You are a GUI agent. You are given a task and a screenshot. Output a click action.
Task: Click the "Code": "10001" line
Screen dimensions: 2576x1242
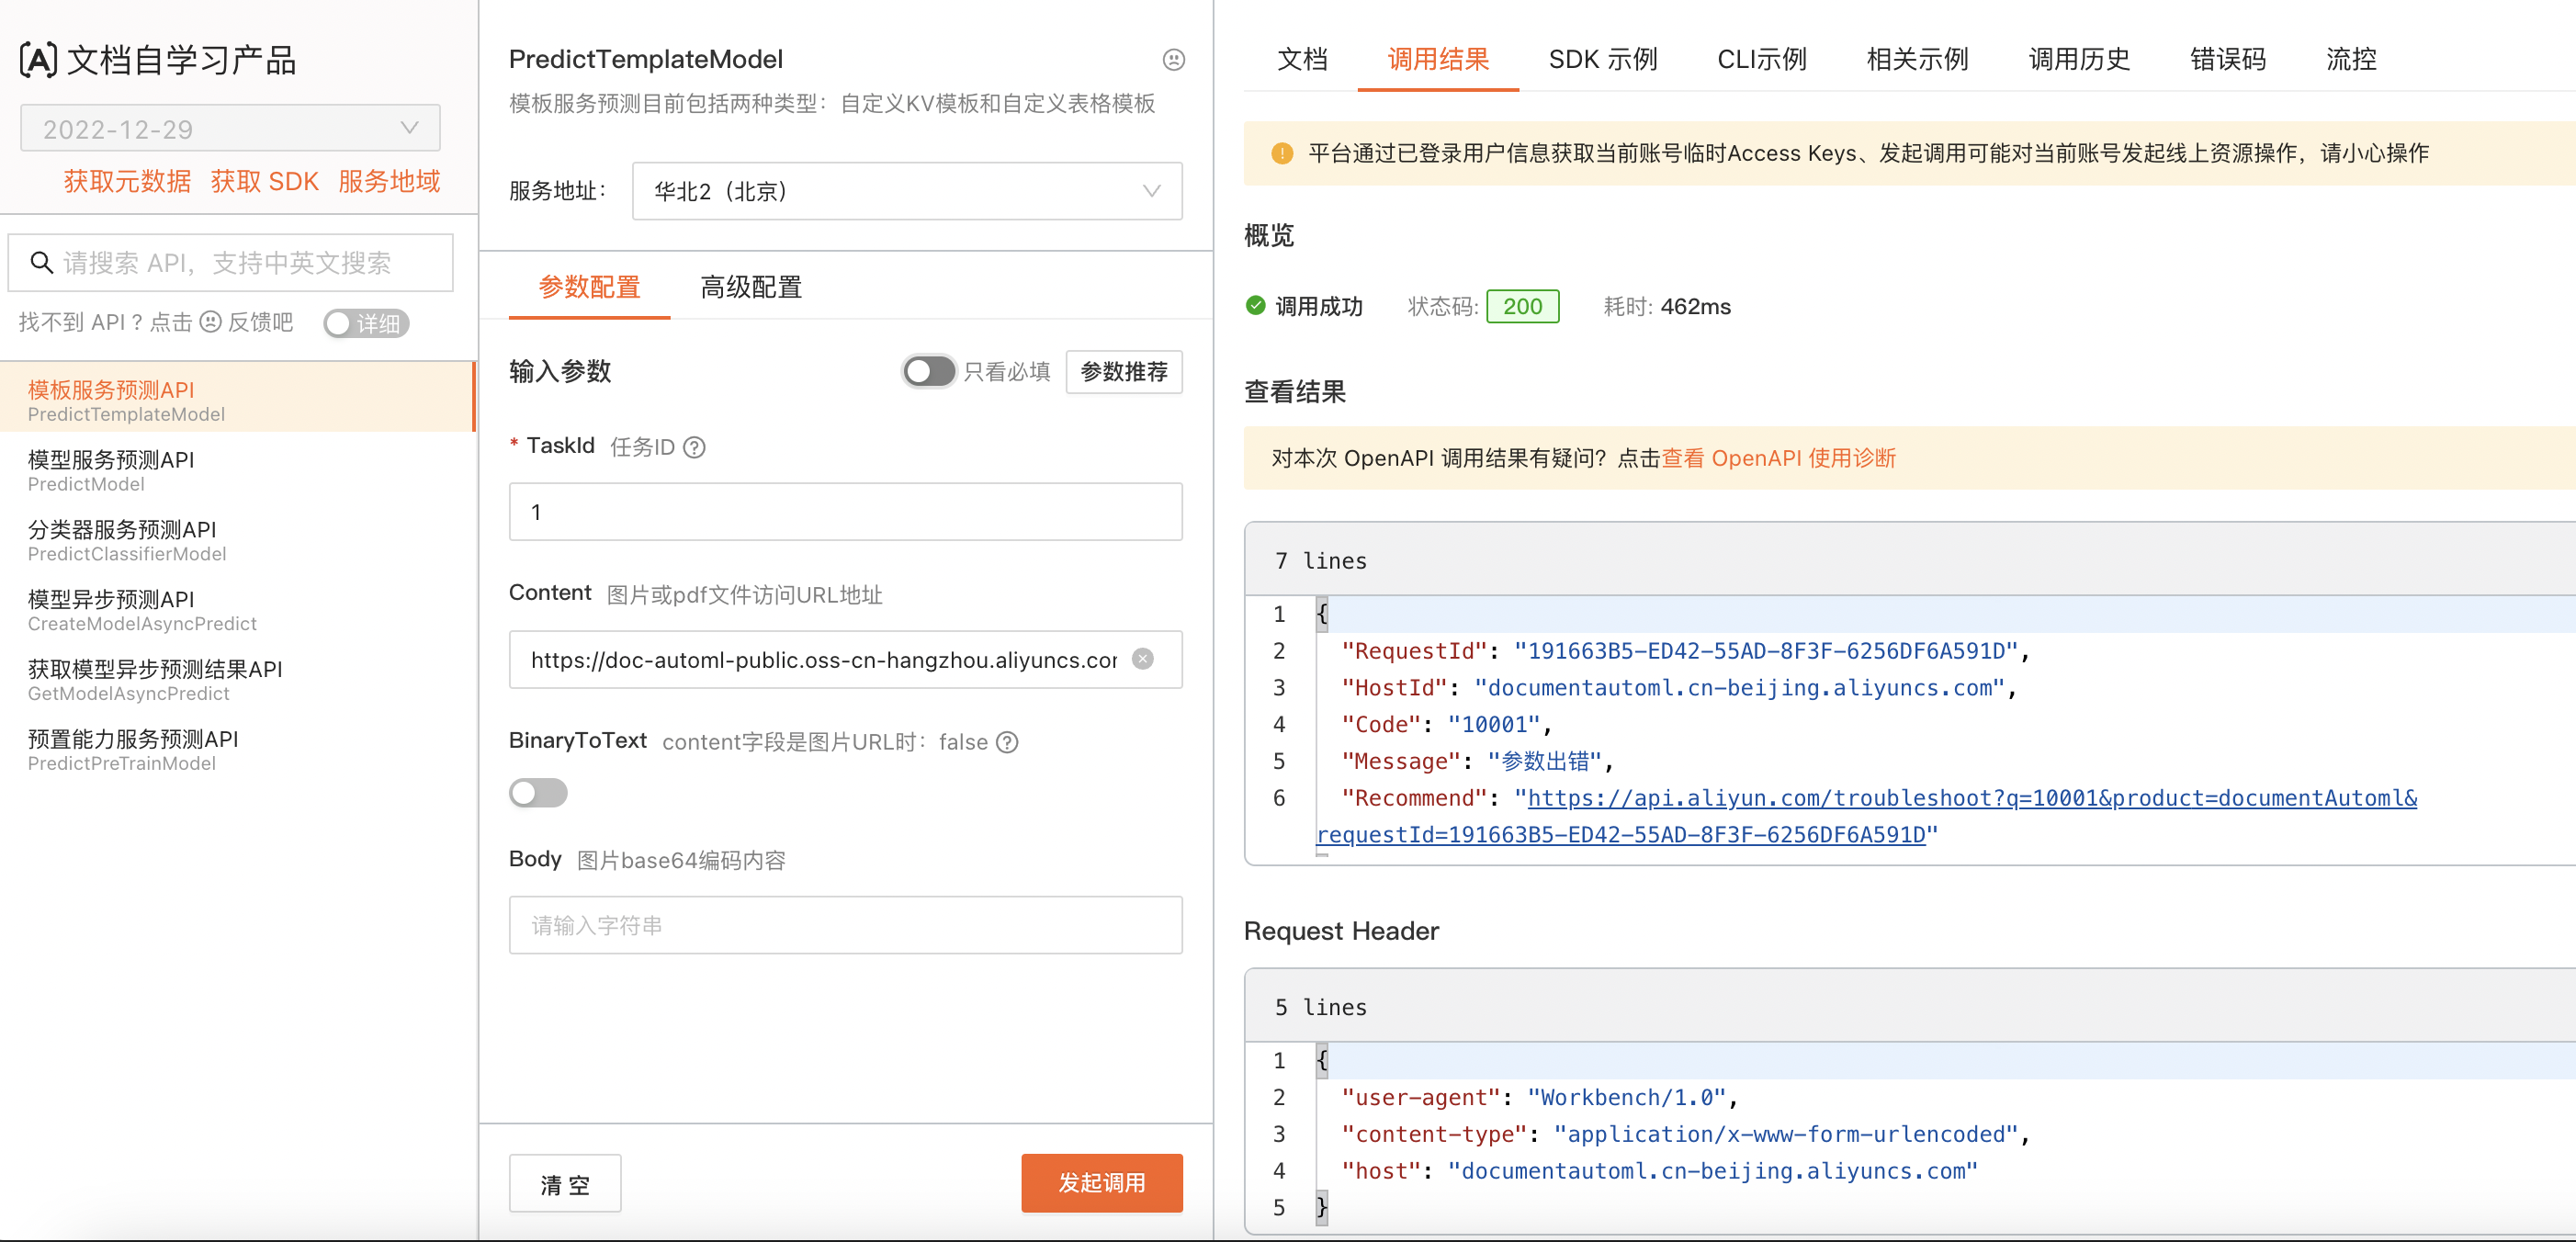pyautogui.click(x=1446, y=724)
